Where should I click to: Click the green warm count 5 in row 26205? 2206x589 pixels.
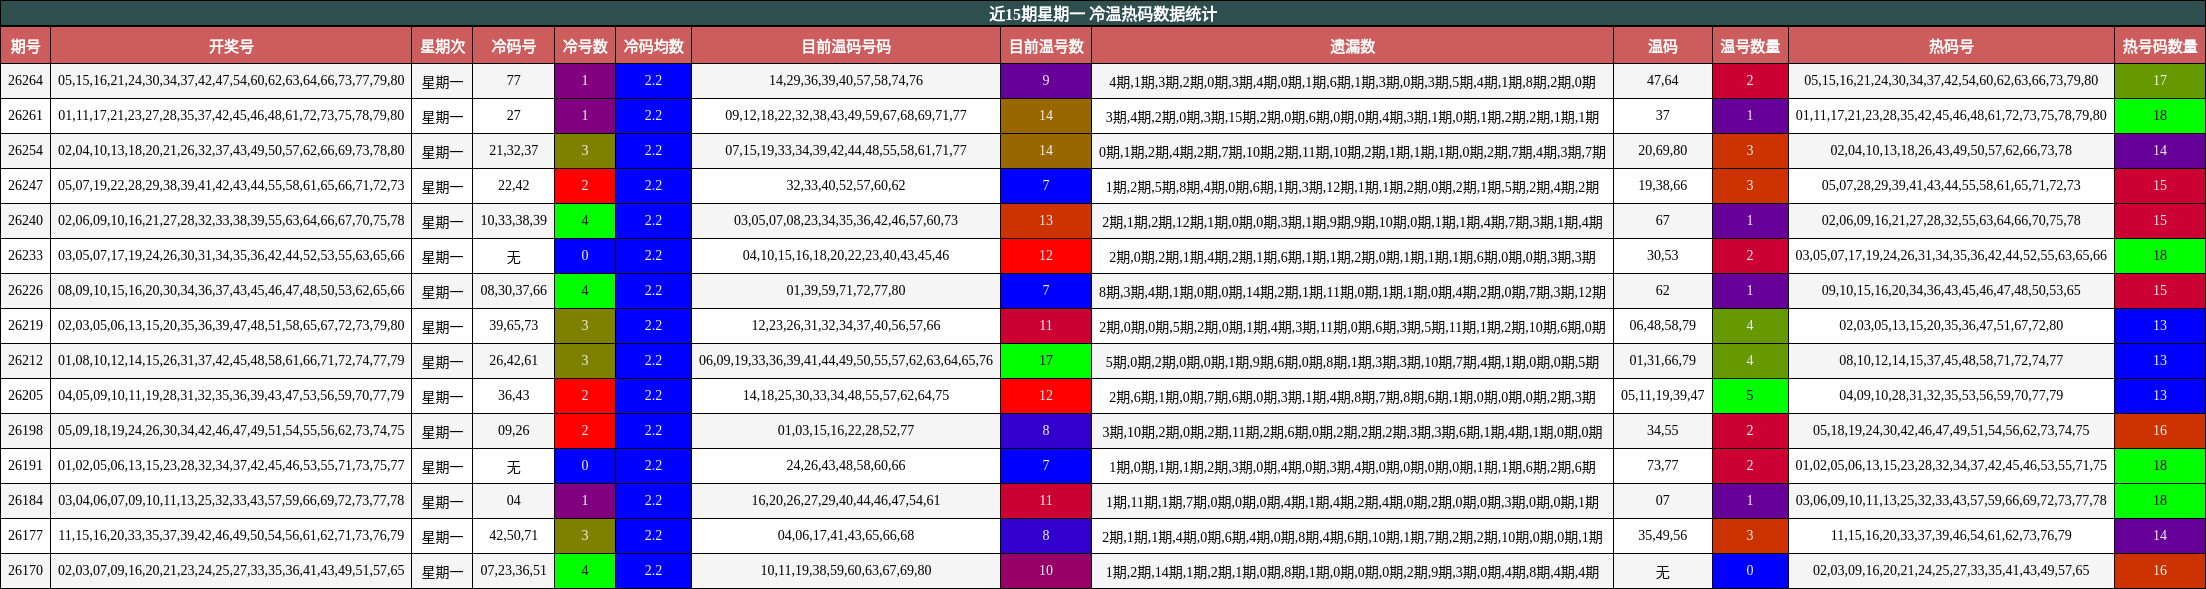click(x=1750, y=396)
